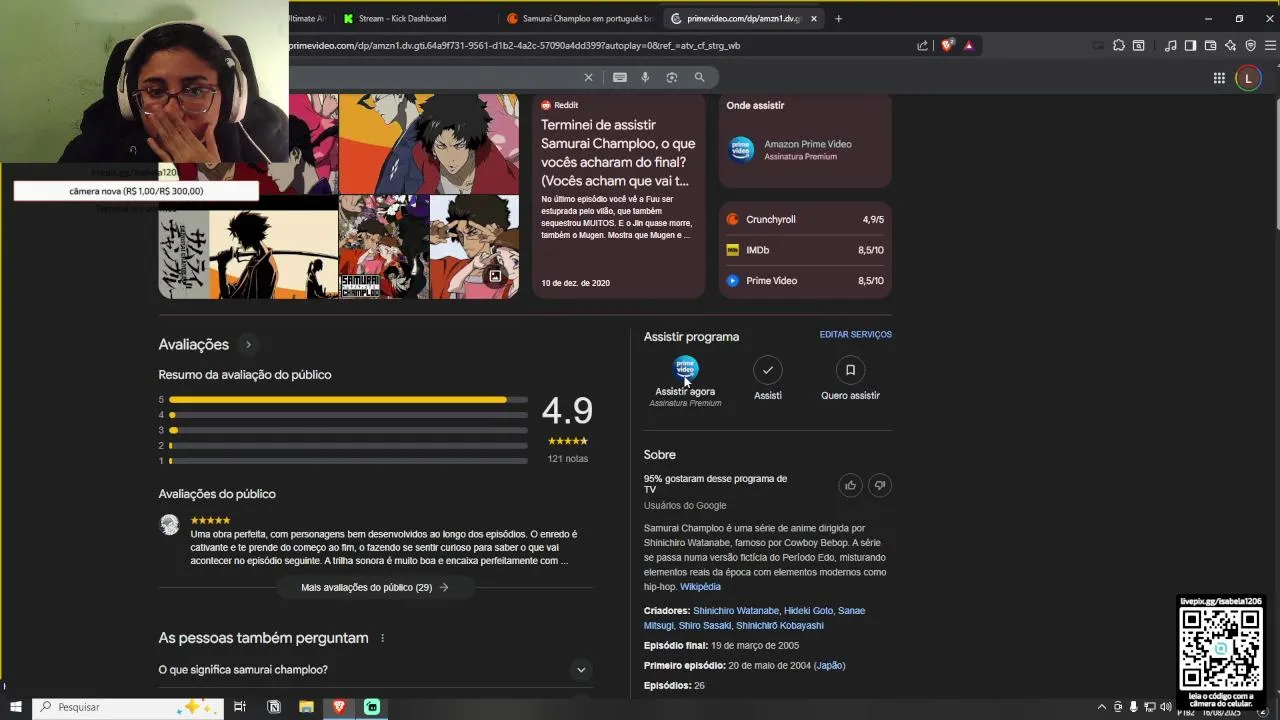
Task: Open EDITAR SERVIÇOS link
Action: (855, 335)
